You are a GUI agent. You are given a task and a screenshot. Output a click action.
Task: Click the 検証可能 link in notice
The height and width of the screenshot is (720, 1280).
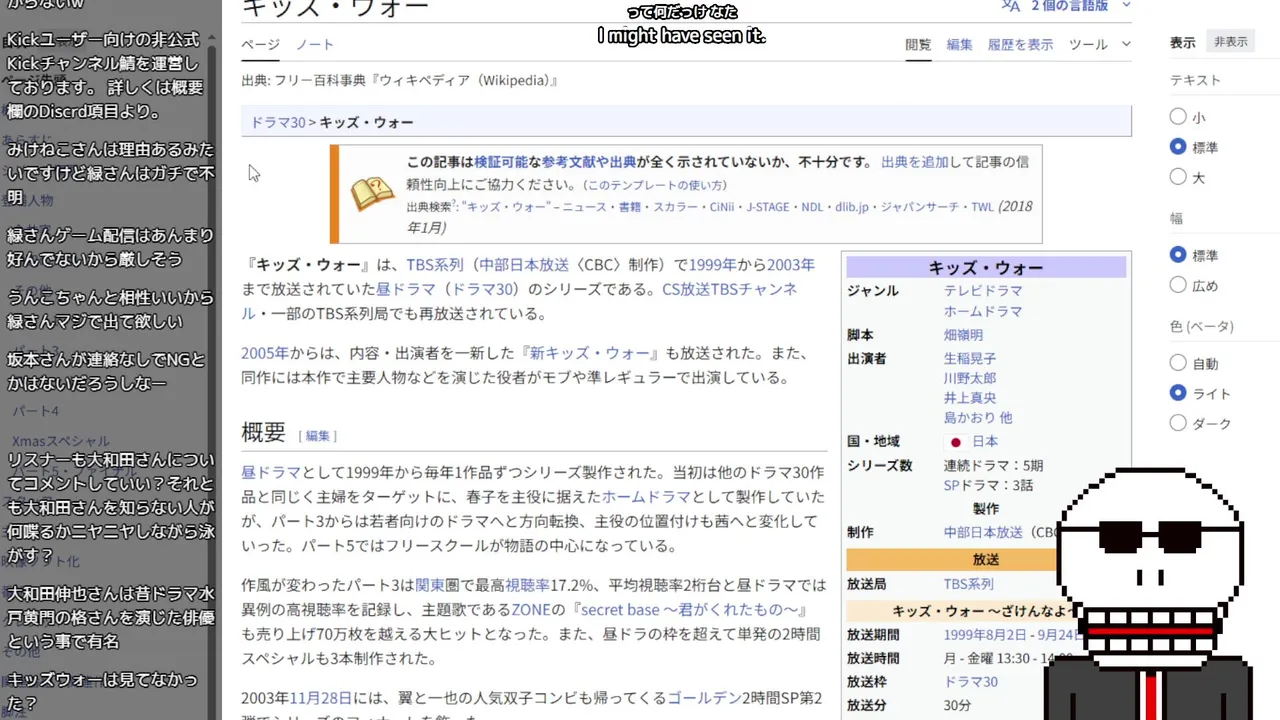click(501, 162)
